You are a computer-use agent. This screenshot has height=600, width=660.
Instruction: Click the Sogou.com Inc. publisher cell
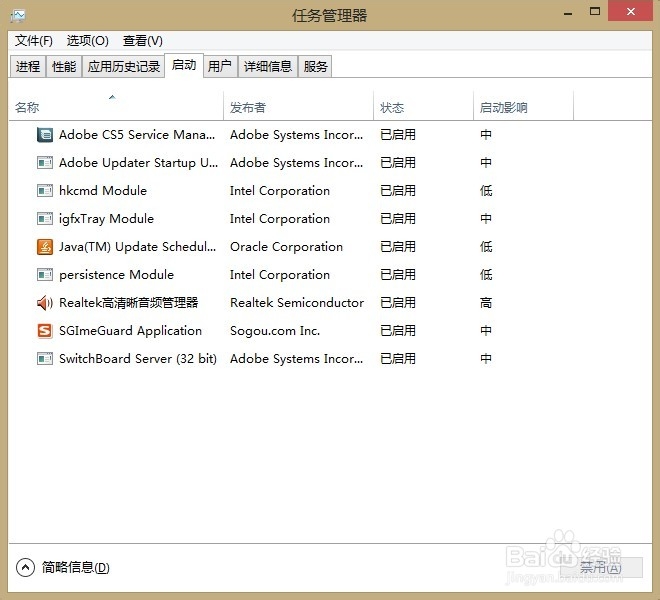click(275, 331)
